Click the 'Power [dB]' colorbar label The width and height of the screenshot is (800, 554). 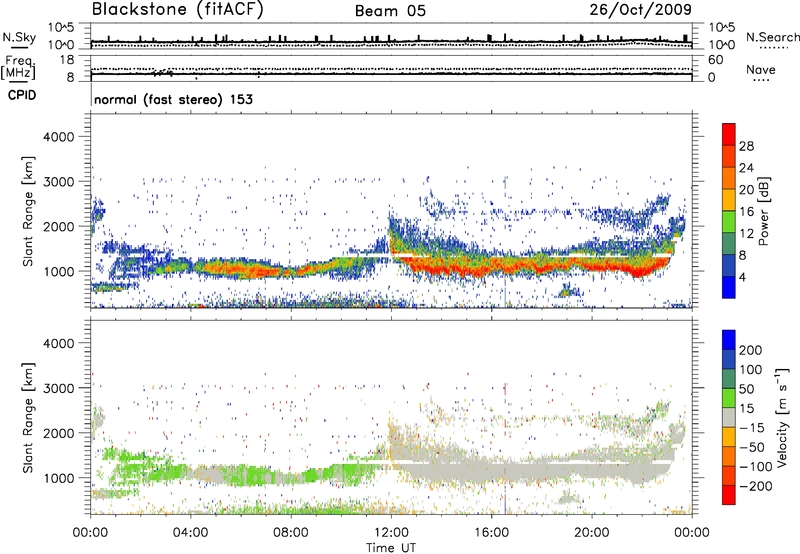(763, 211)
